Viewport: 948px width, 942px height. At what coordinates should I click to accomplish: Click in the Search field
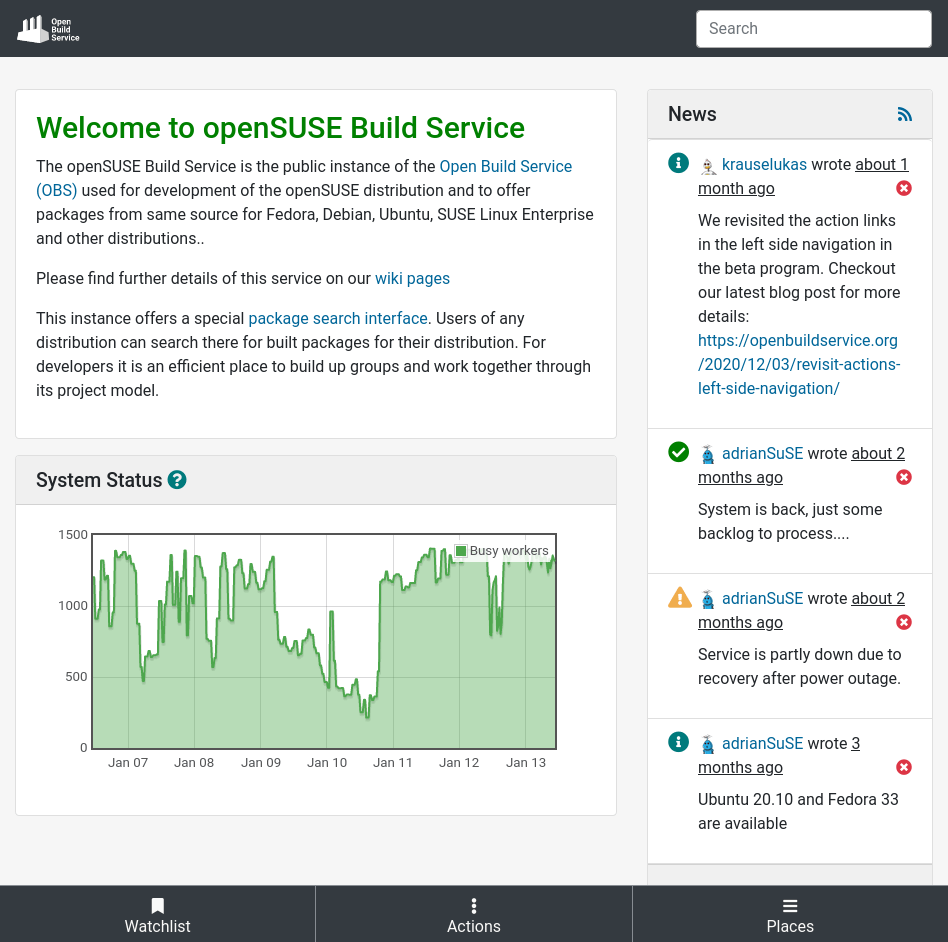coord(813,29)
